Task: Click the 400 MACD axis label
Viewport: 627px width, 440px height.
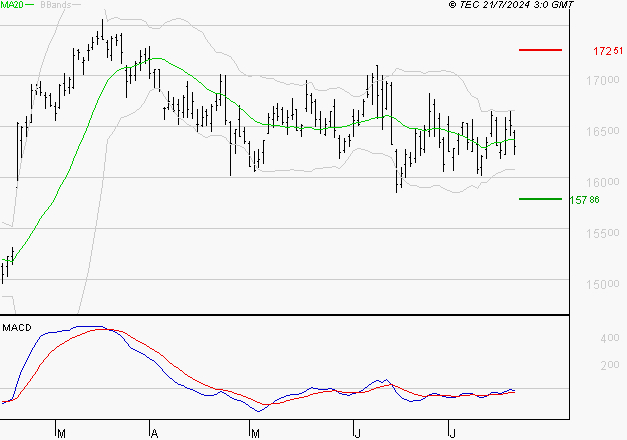Action: point(610,338)
